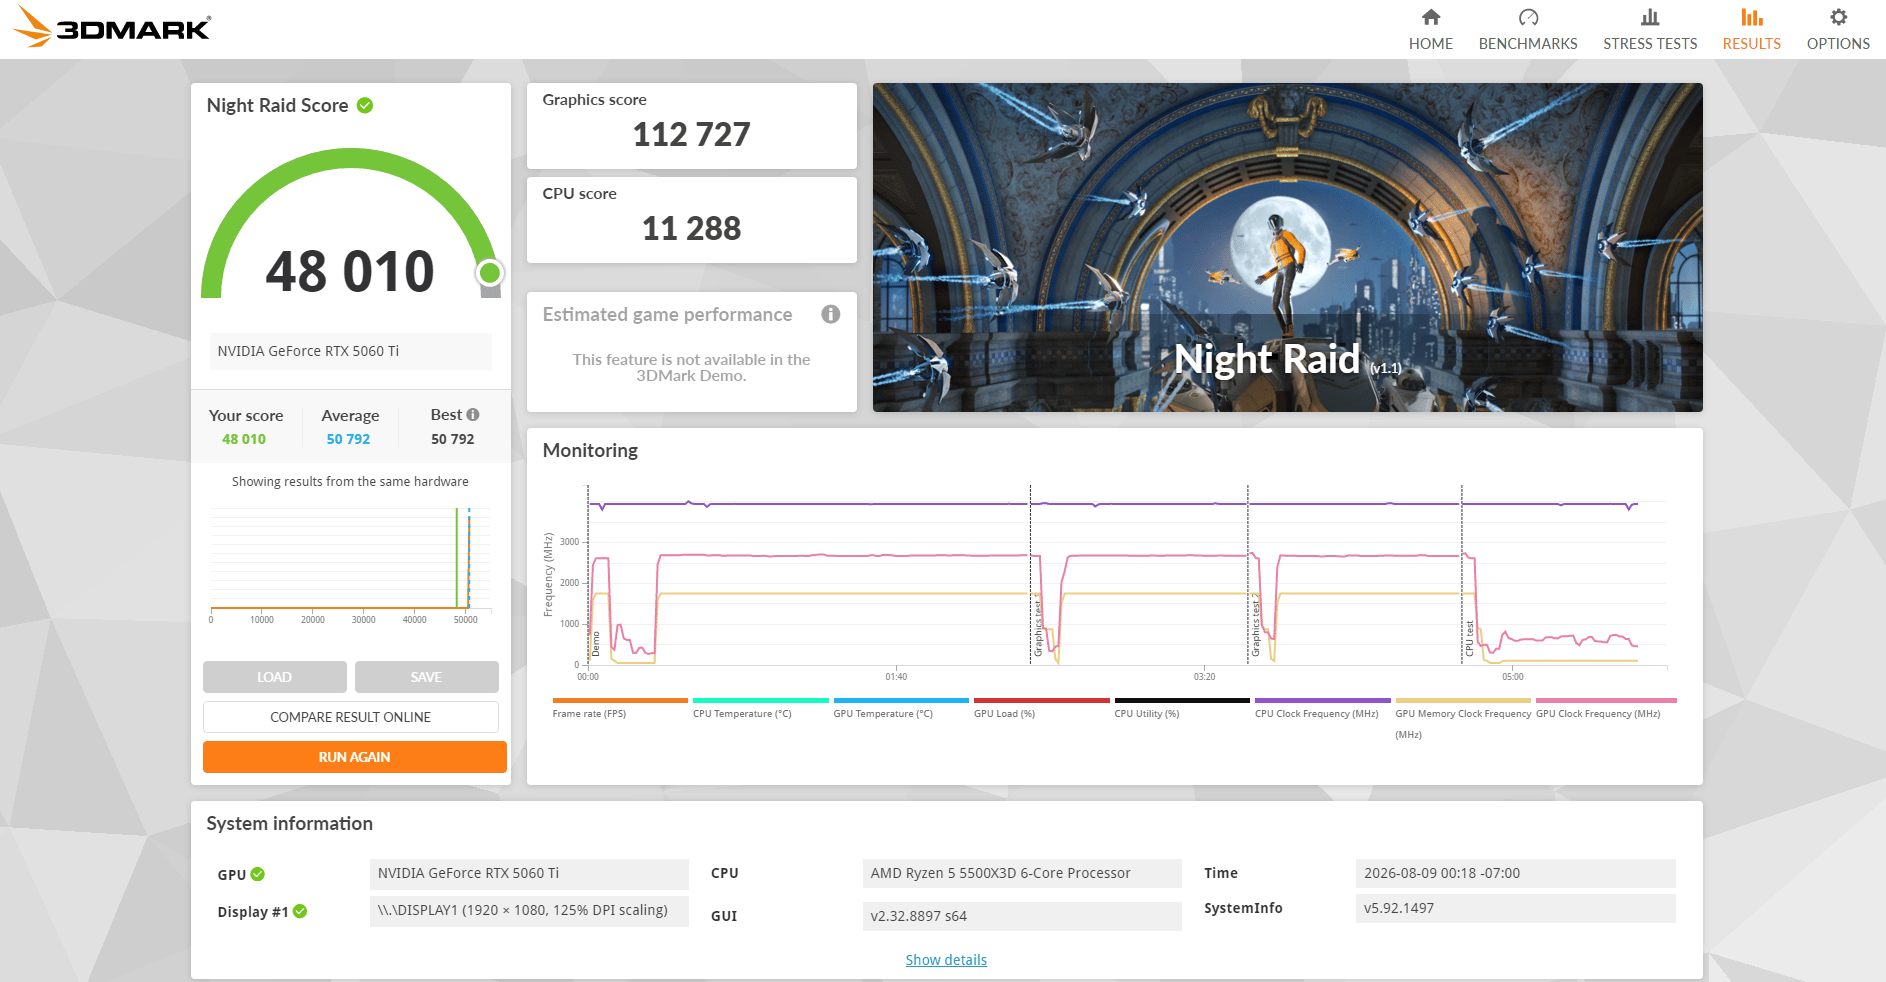This screenshot has width=1886, height=982.
Task: Go to the STRESS TESTS tab
Action: coord(1650,29)
